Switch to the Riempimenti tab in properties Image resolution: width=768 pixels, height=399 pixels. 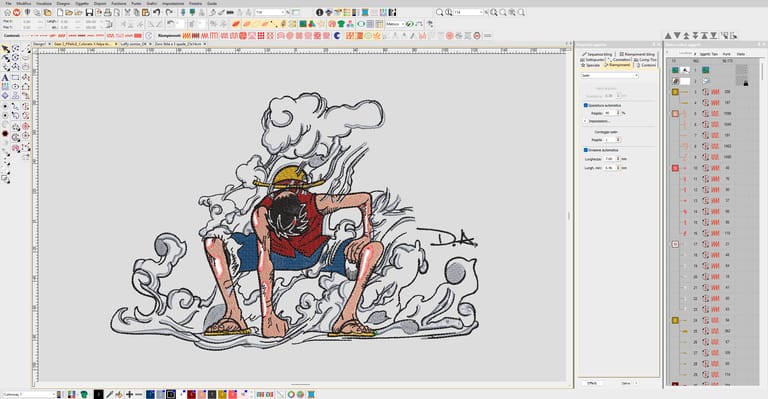click(619, 65)
